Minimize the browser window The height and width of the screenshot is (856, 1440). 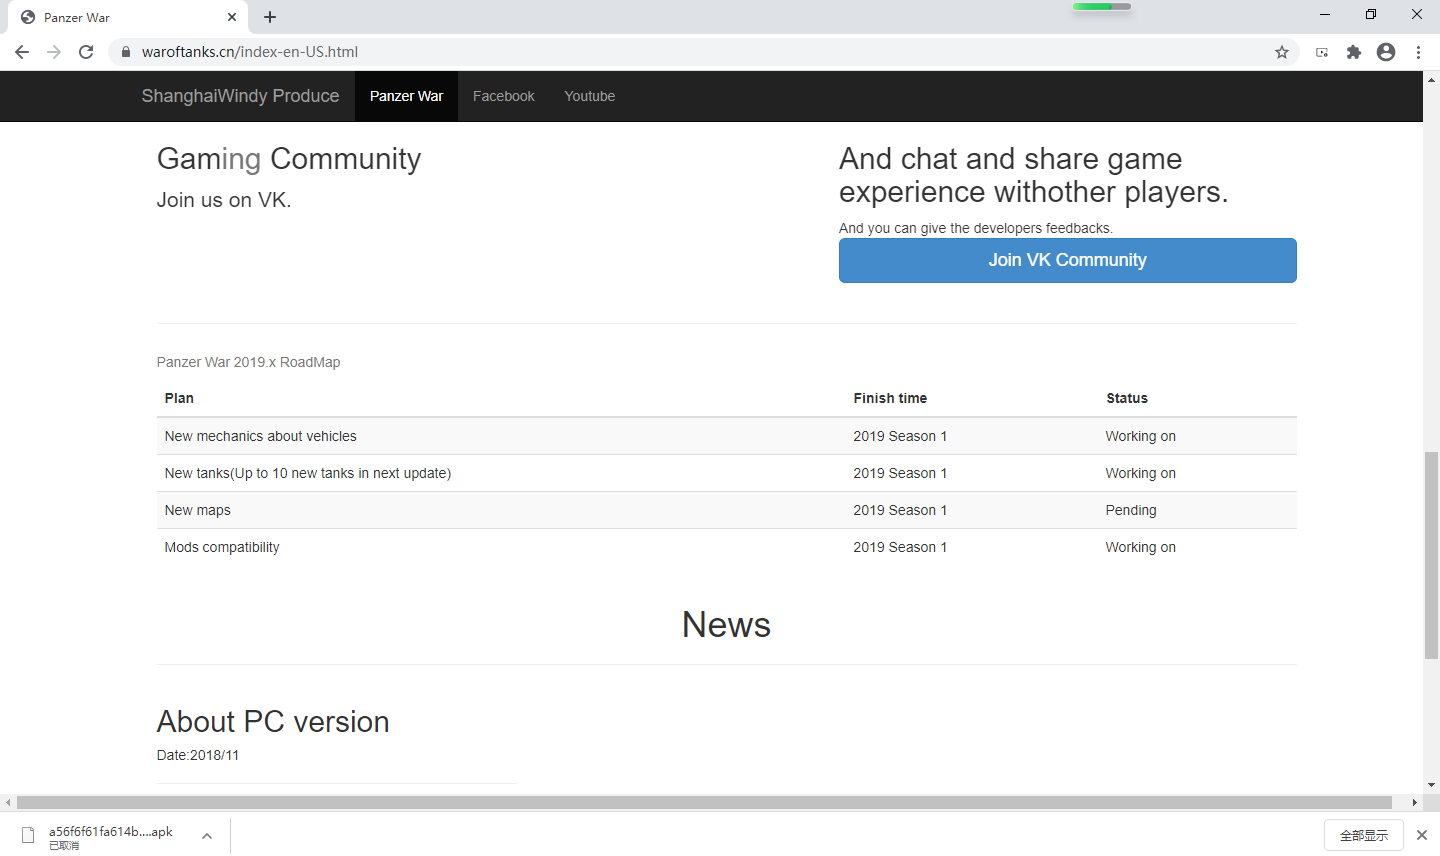1325,15
